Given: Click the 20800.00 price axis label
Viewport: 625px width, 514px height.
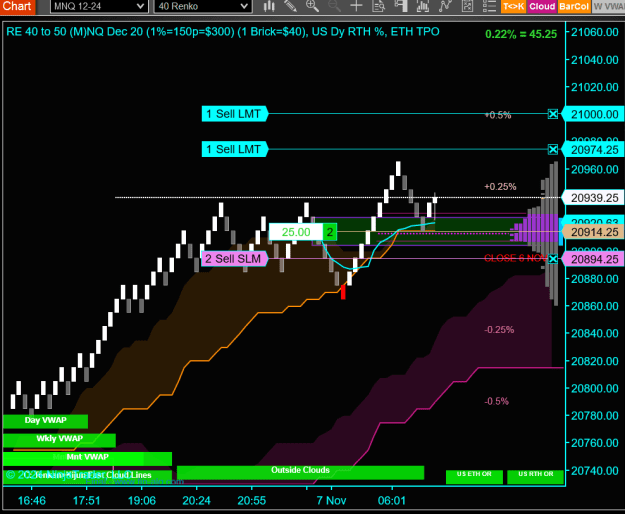Looking at the screenshot, I should (x=595, y=388).
